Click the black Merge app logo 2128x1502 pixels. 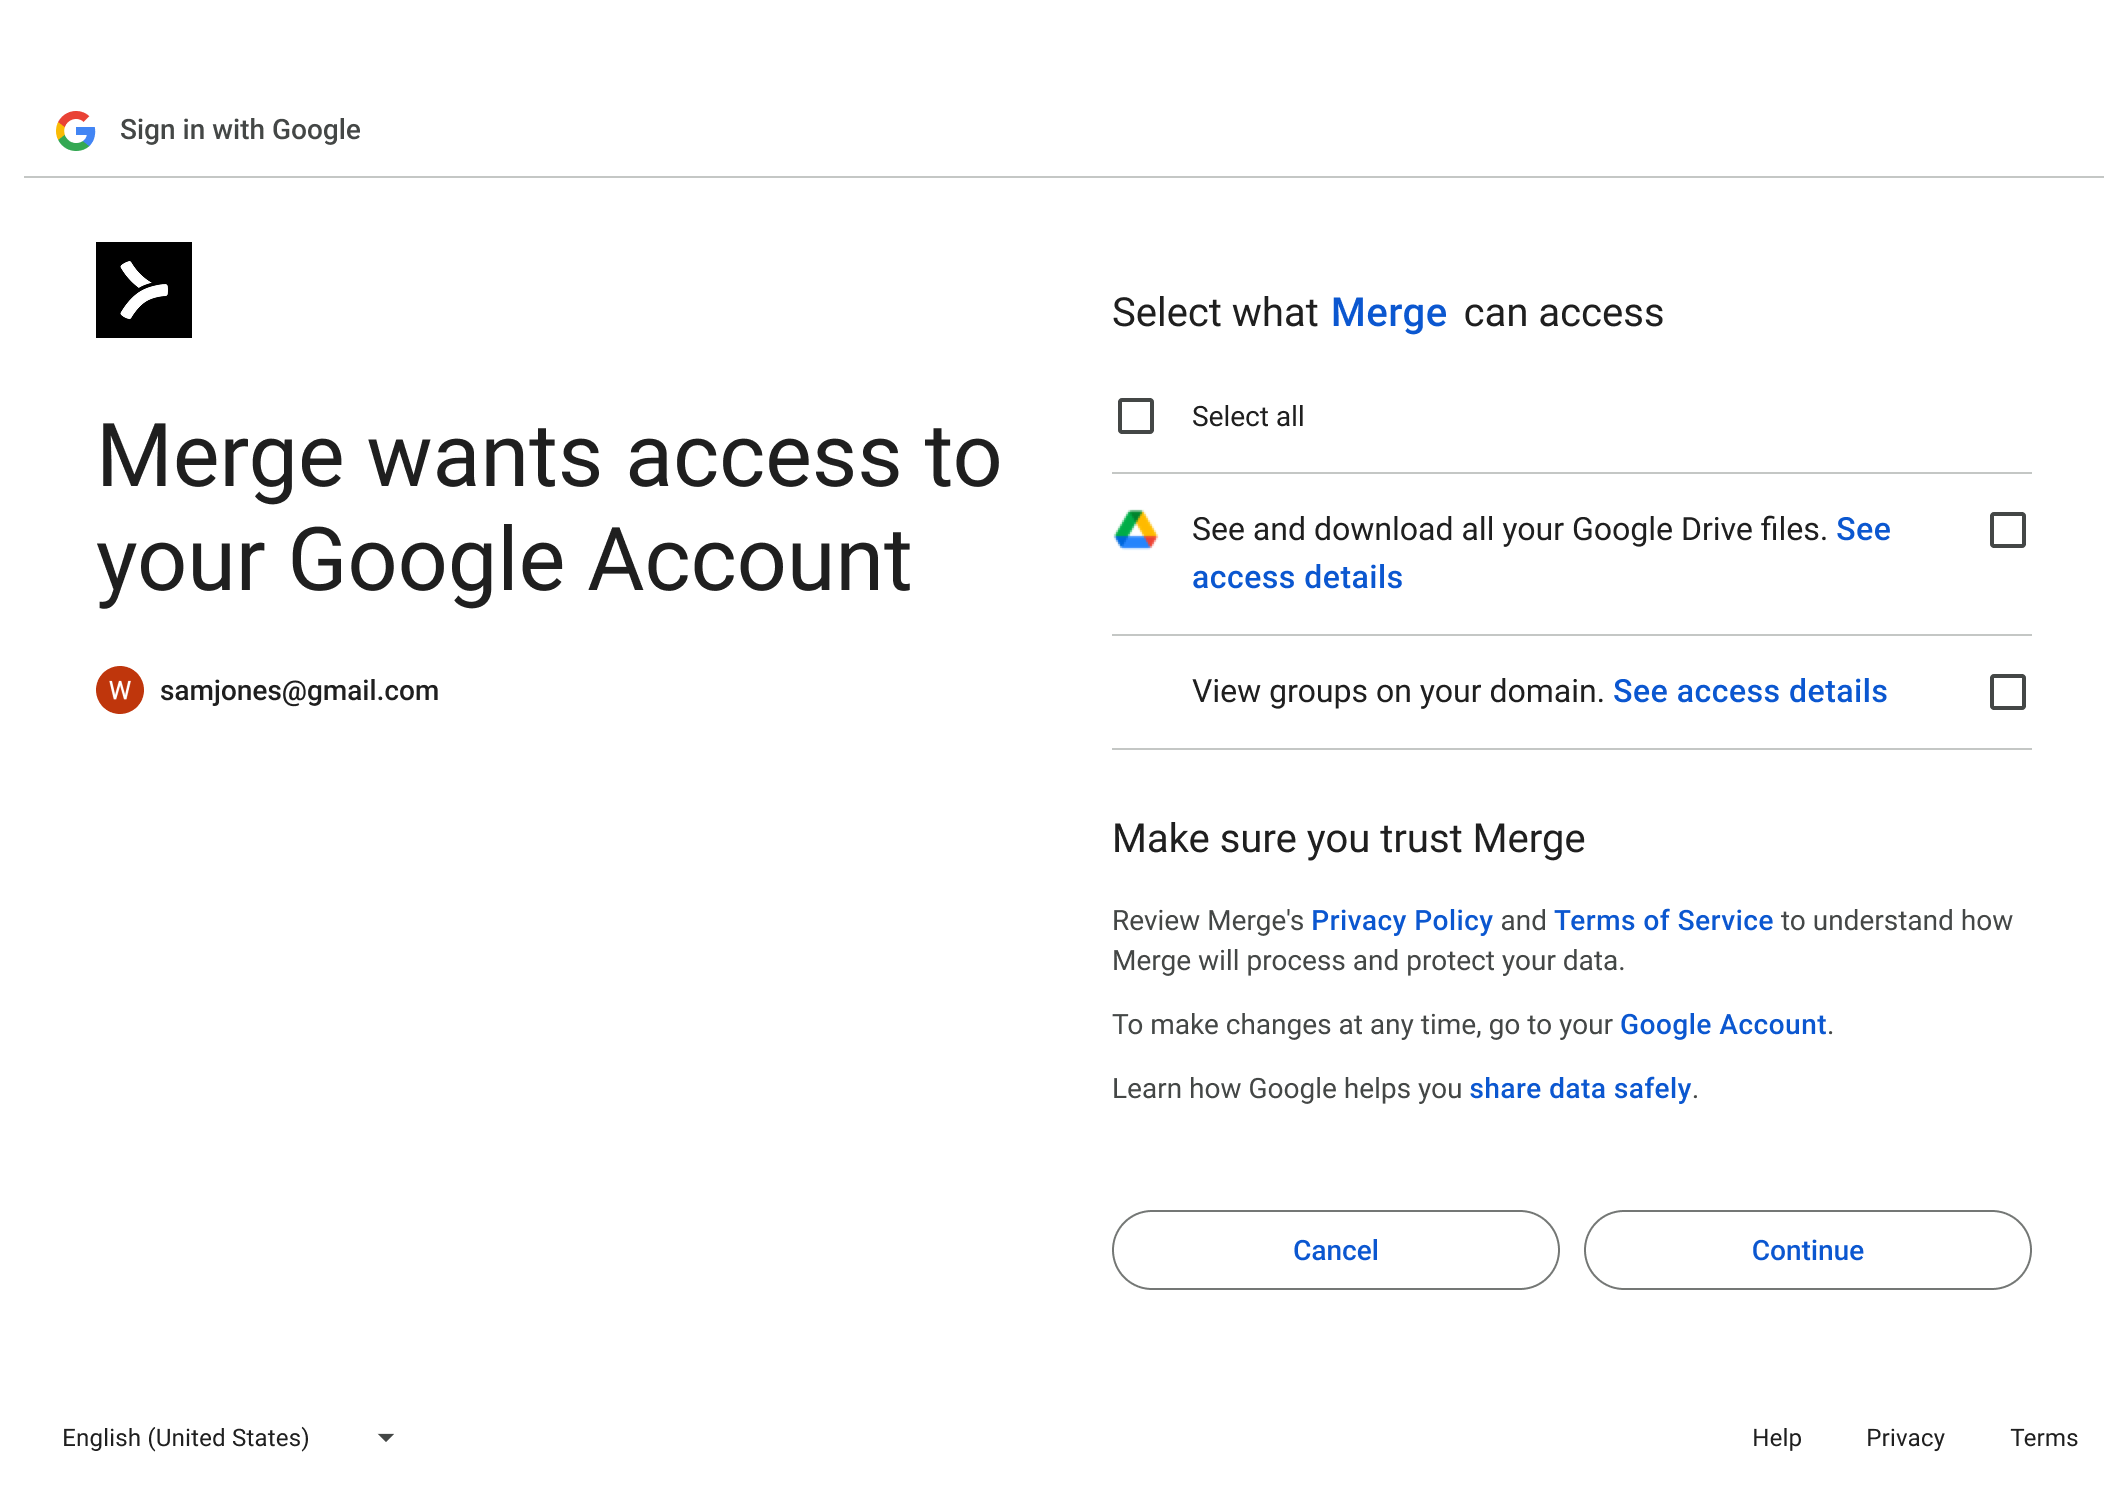click(144, 290)
